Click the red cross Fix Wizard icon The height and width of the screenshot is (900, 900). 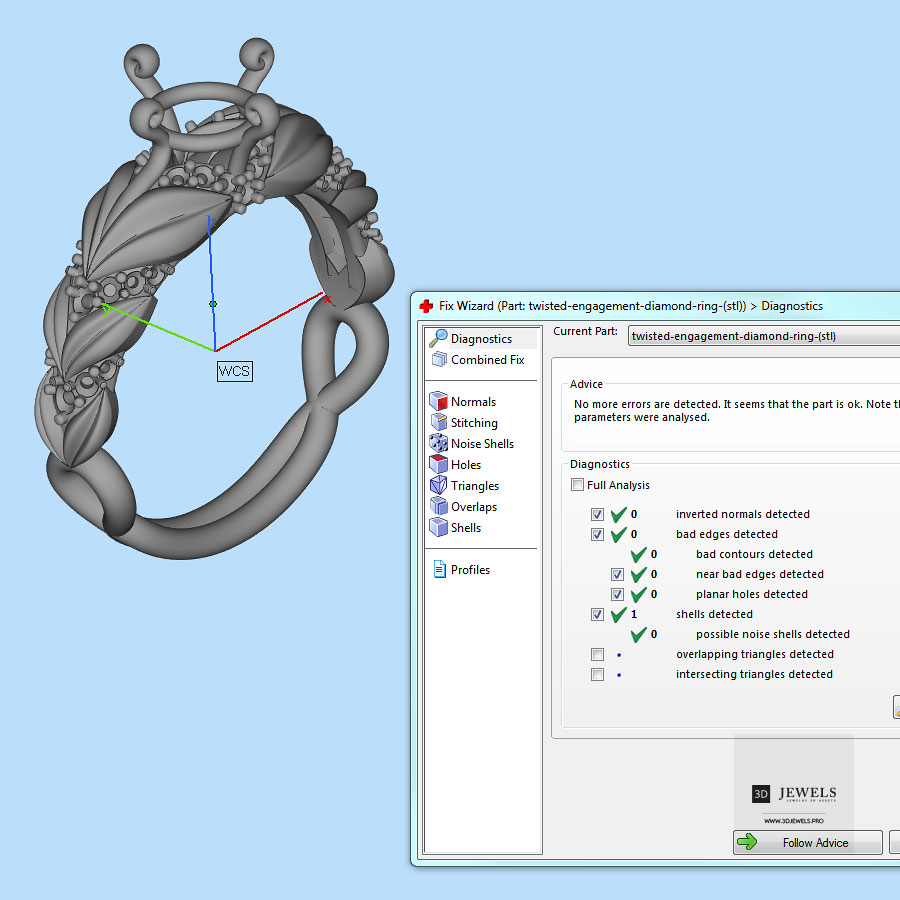pyautogui.click(x=426, y=306)
